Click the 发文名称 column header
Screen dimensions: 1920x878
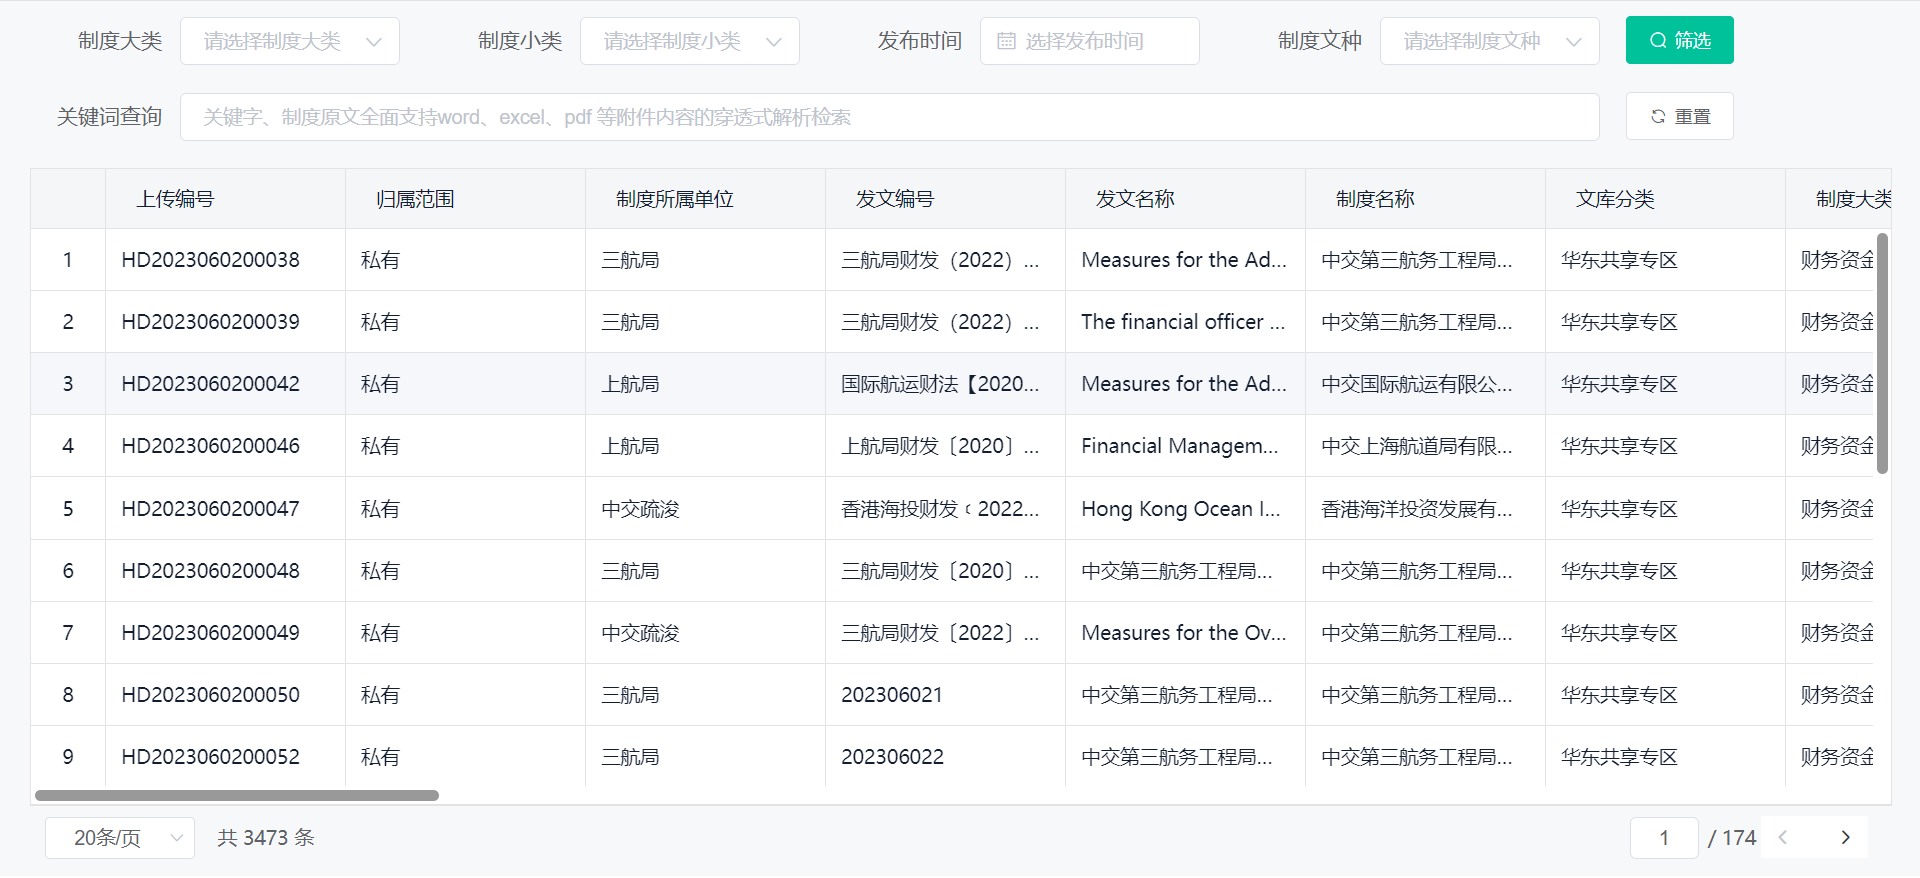point(1135,199)
